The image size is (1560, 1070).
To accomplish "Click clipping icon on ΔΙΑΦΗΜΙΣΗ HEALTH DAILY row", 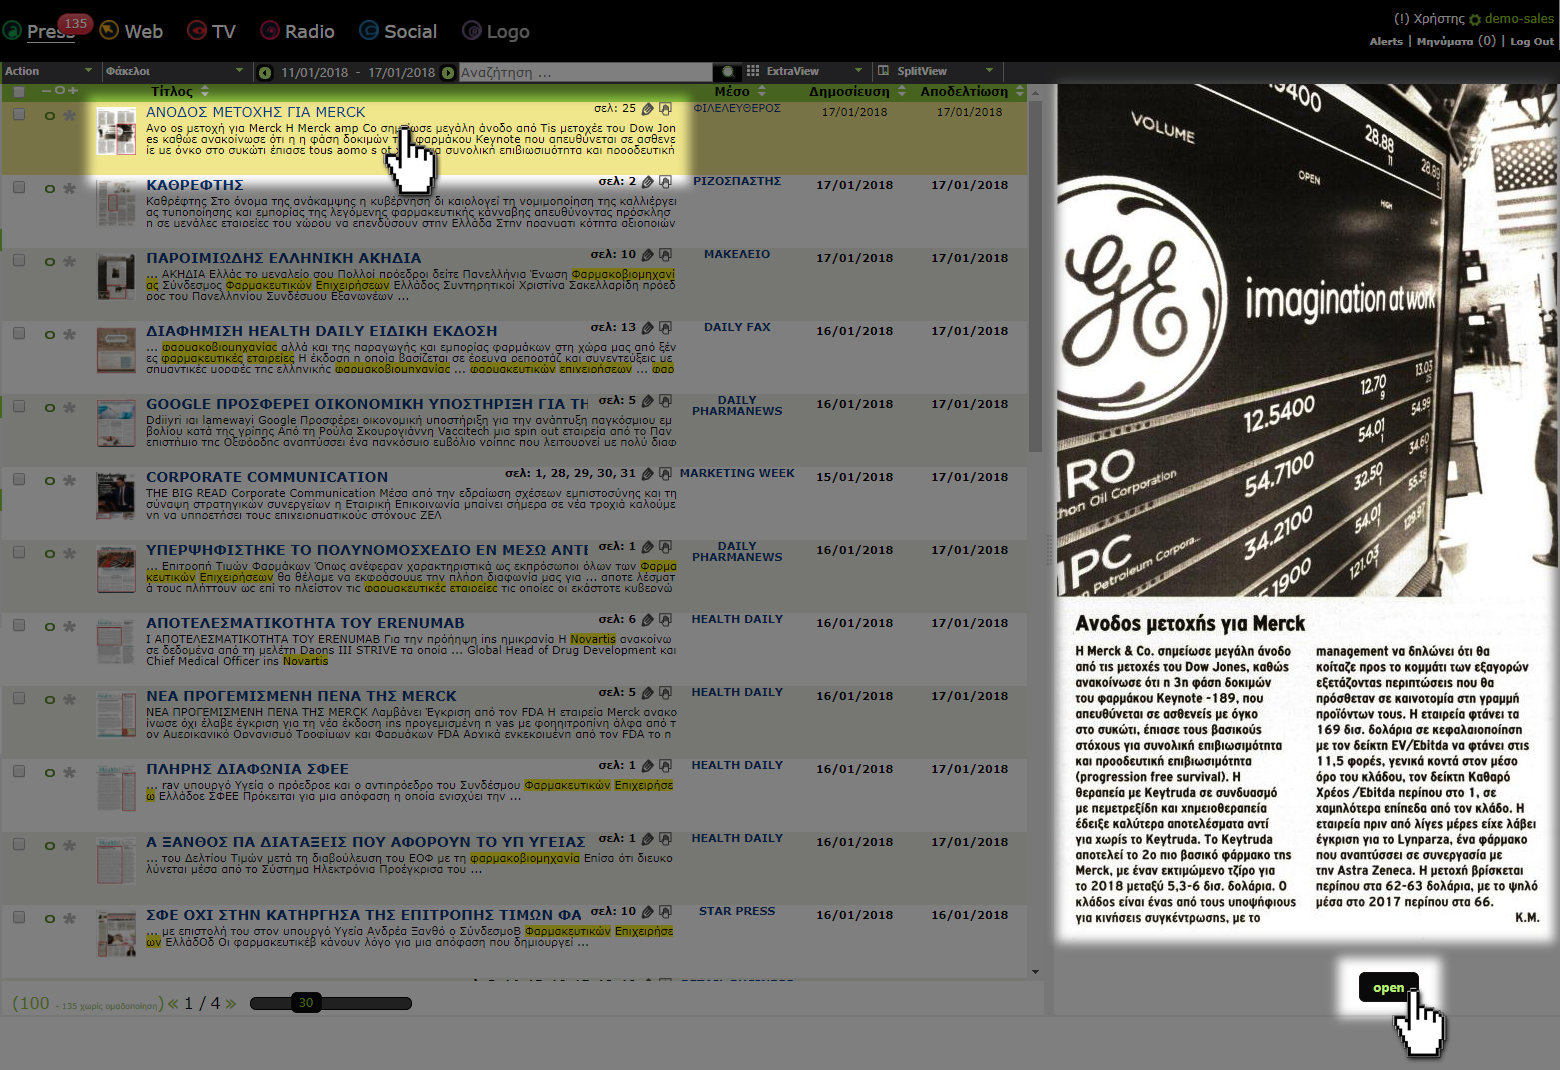I will tap(665, 327).
